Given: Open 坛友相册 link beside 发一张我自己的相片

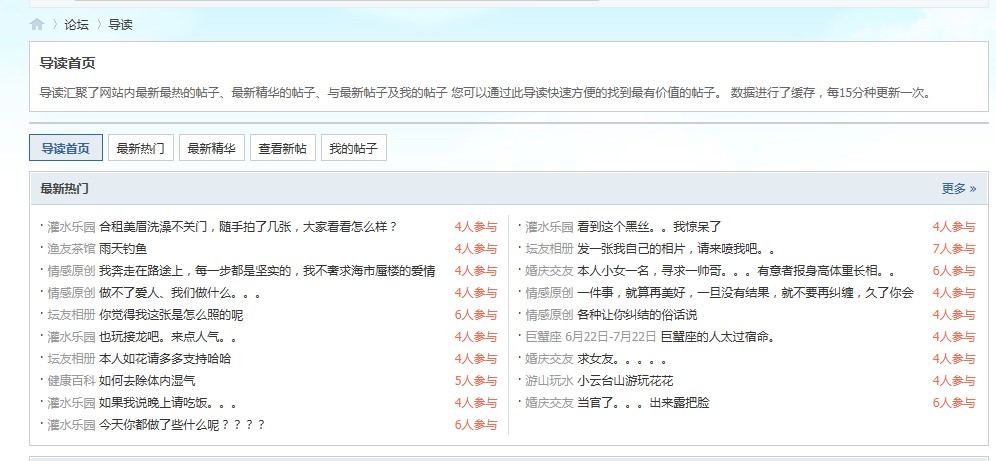Looking at the screenshot, I should click(549, 249).
